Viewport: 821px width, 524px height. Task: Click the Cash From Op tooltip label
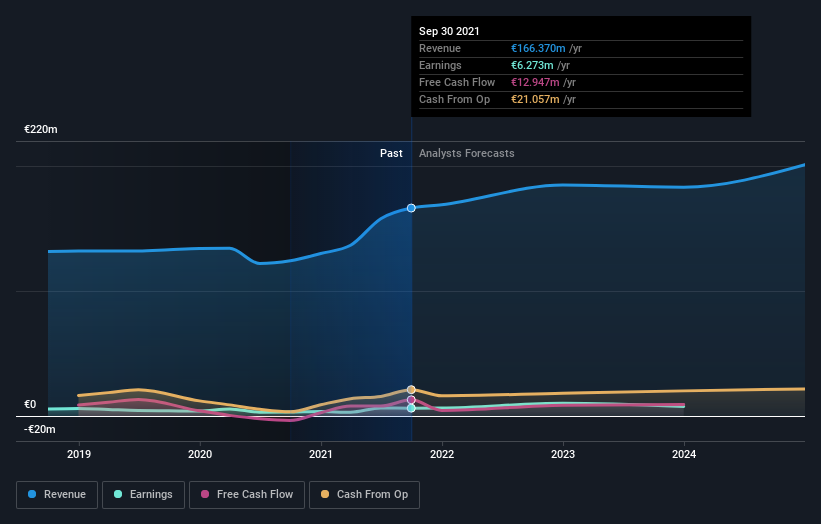[454, 99]
